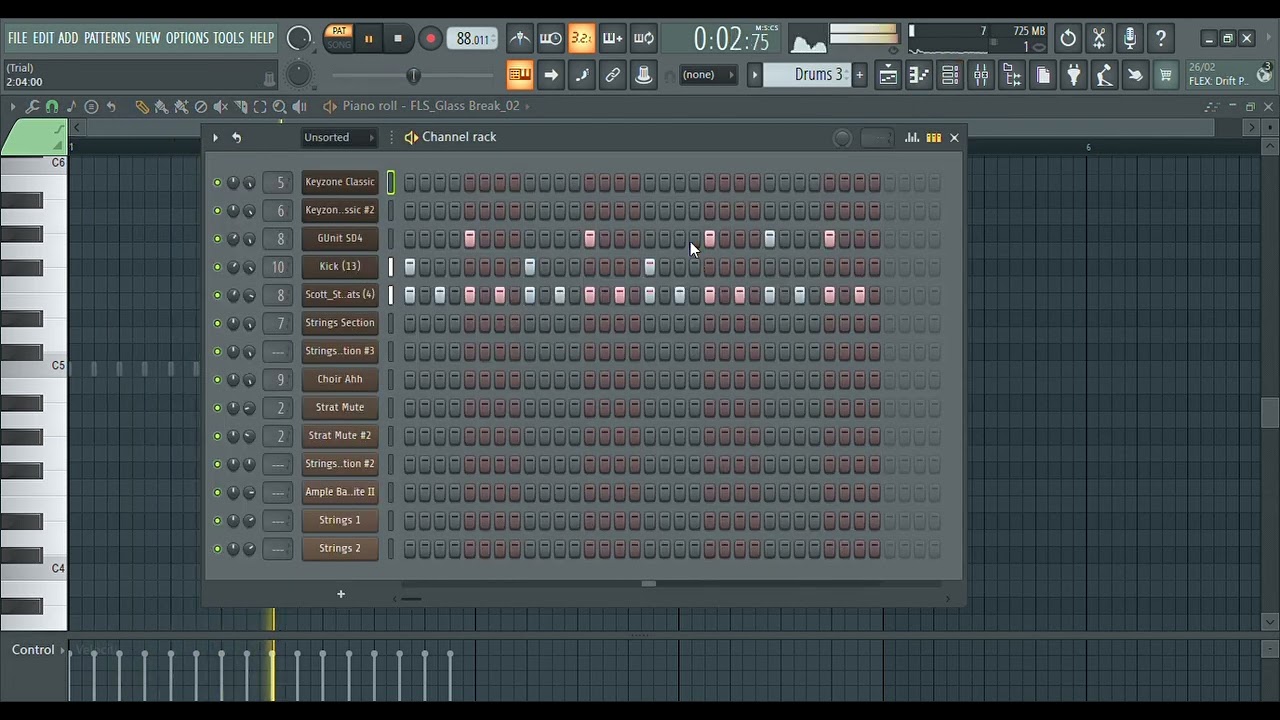1280x720 pixels.
Task: Select the zoom tool in piano roll toolbar
Action: [280, 106]
